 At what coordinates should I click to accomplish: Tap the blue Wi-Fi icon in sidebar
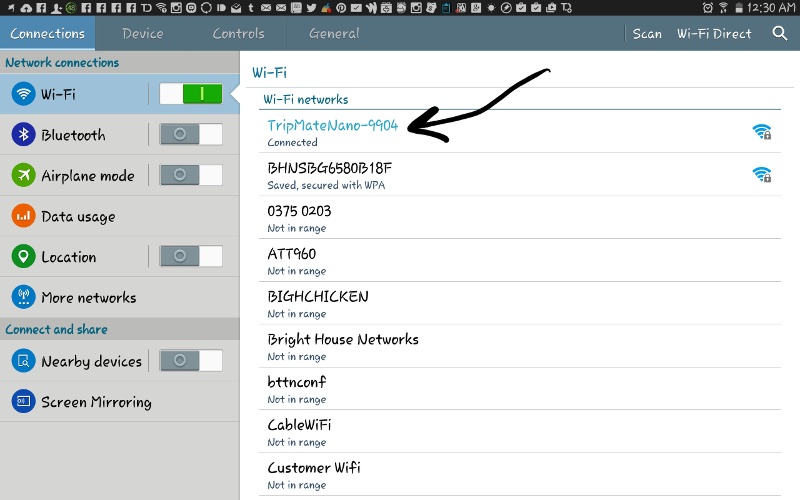23,94
